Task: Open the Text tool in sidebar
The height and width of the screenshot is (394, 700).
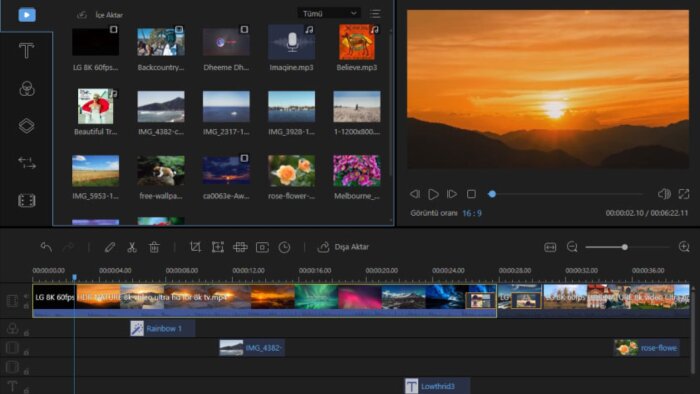Action: click(x=26, y=50)
